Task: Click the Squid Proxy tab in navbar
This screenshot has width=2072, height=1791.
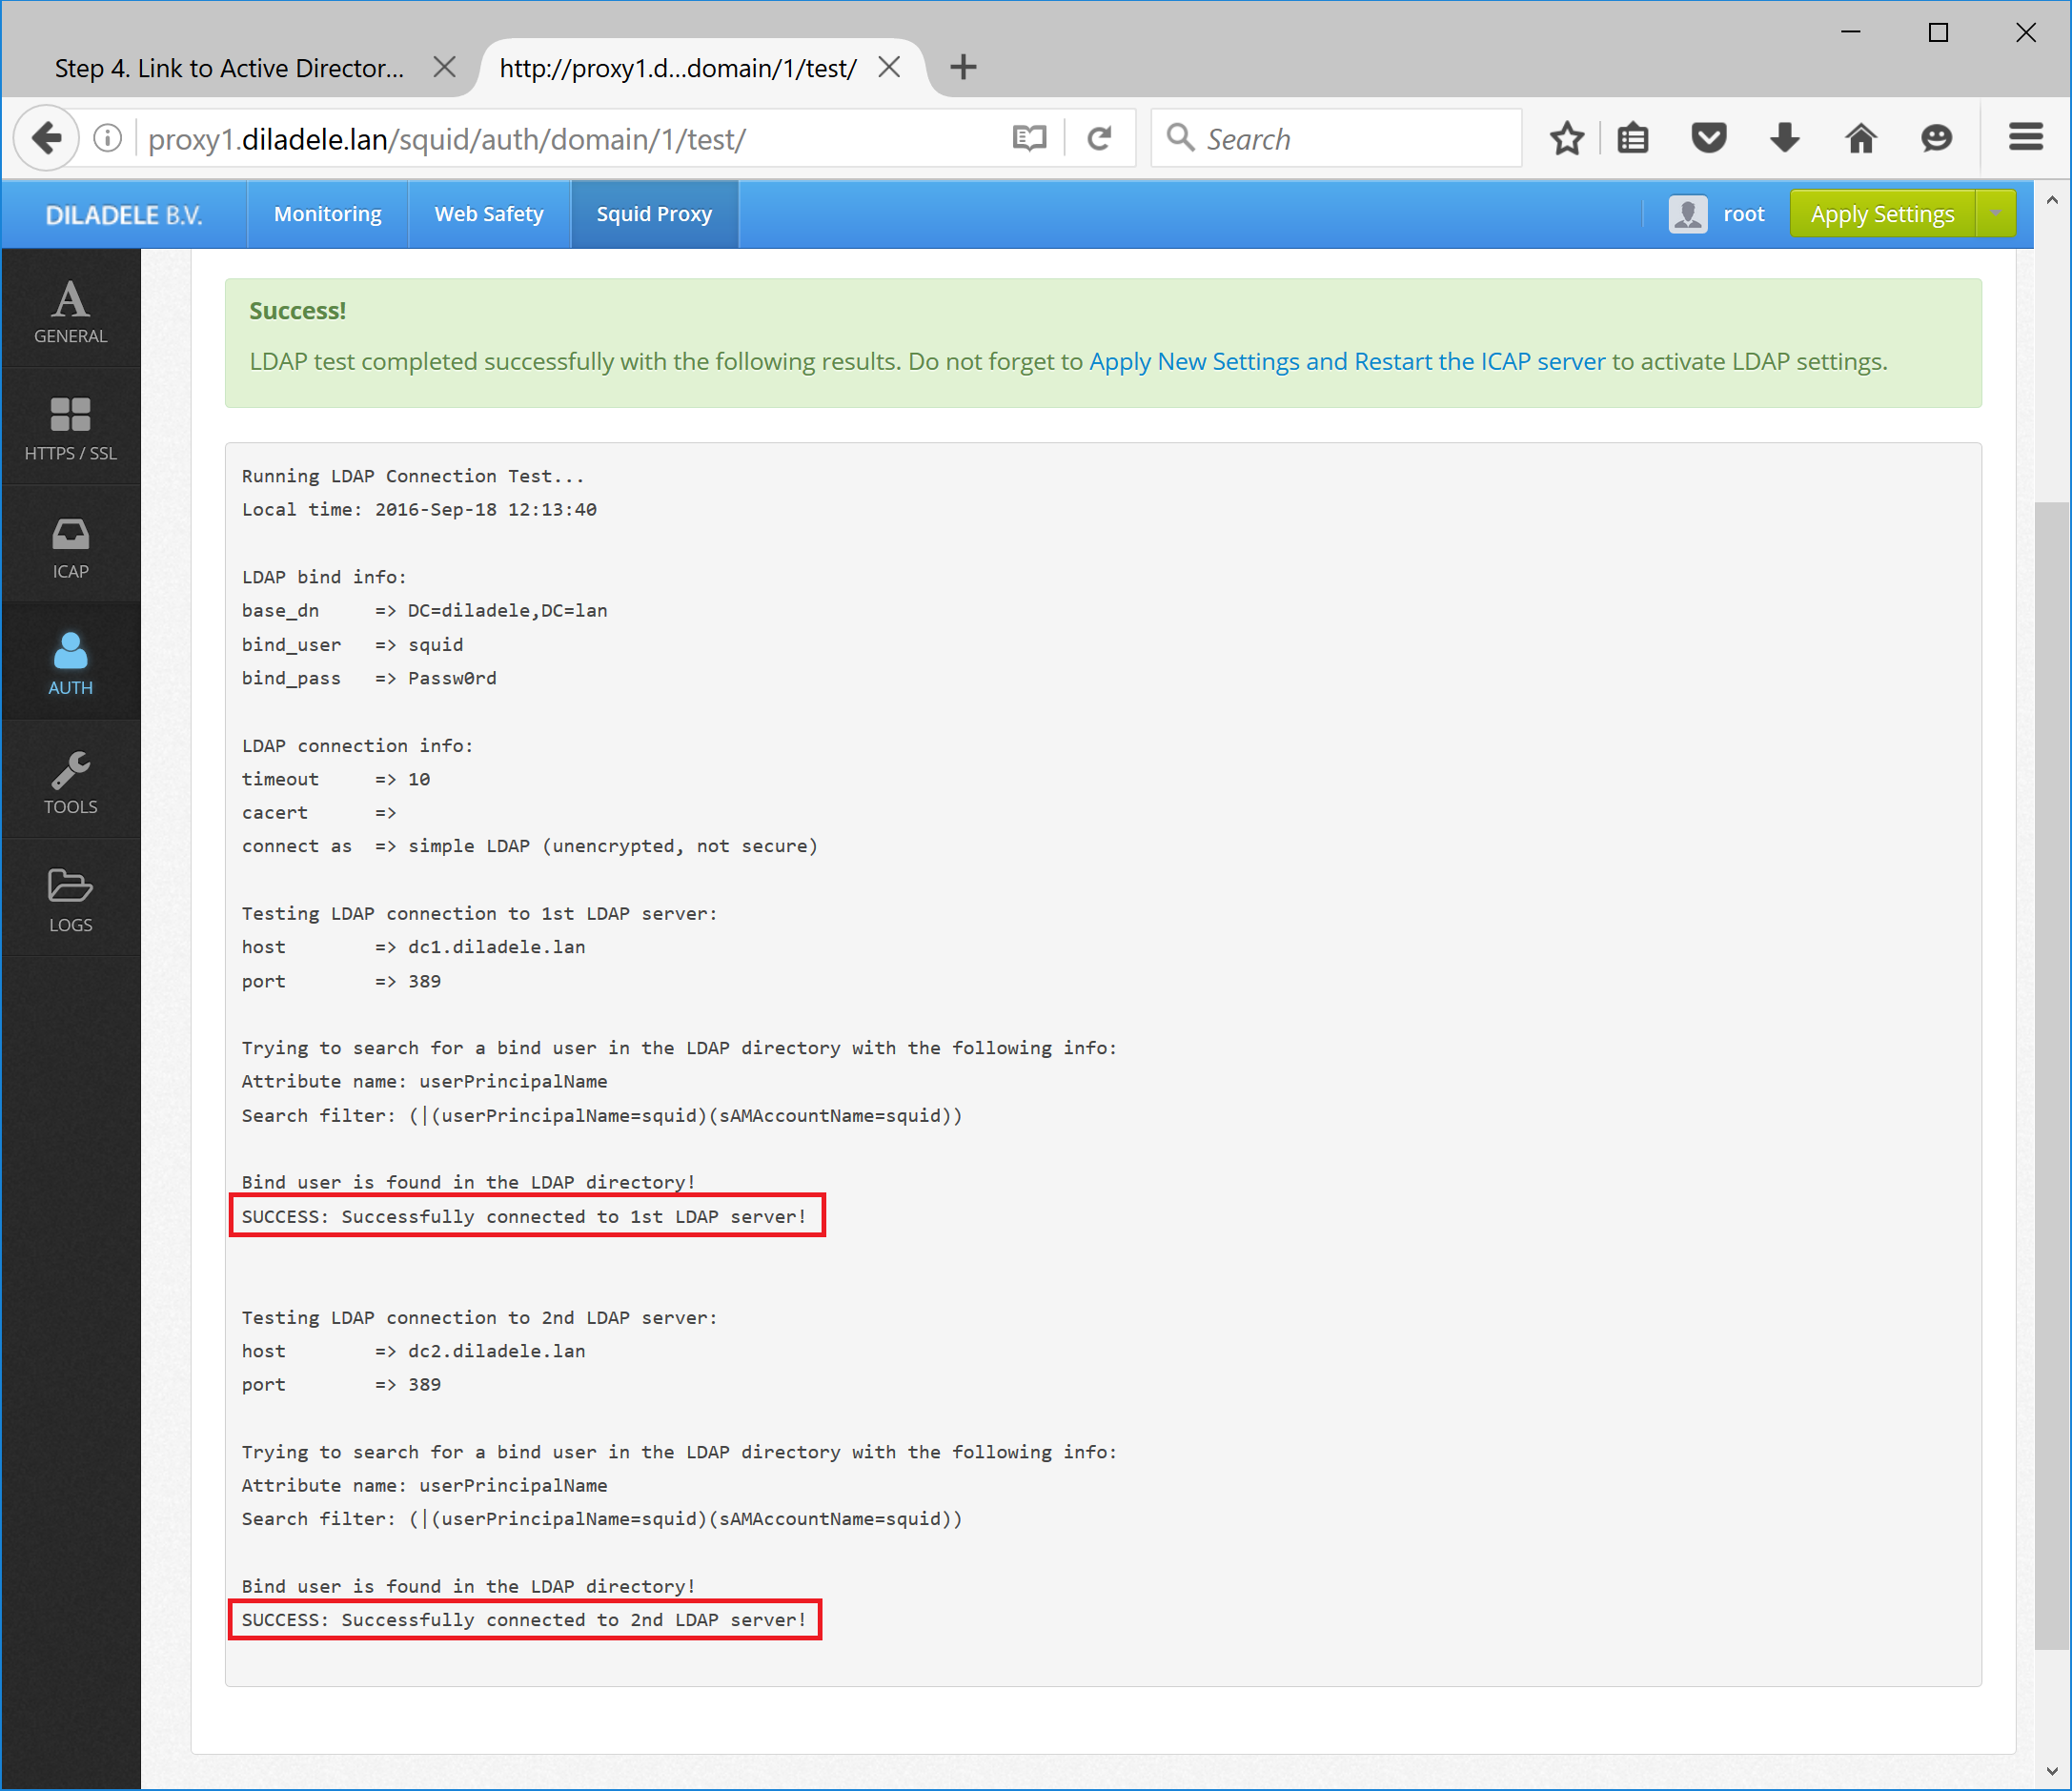Action: [x=656, y=212]
